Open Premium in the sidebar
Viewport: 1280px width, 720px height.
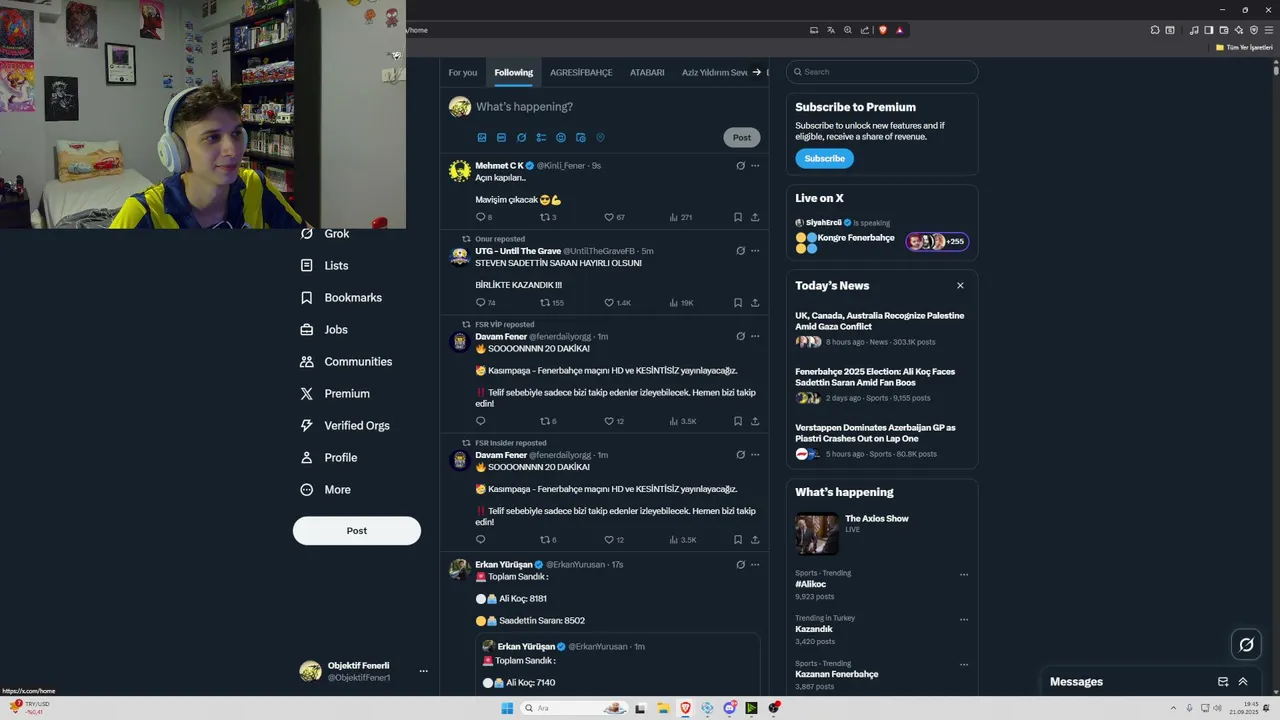[335, 394]
